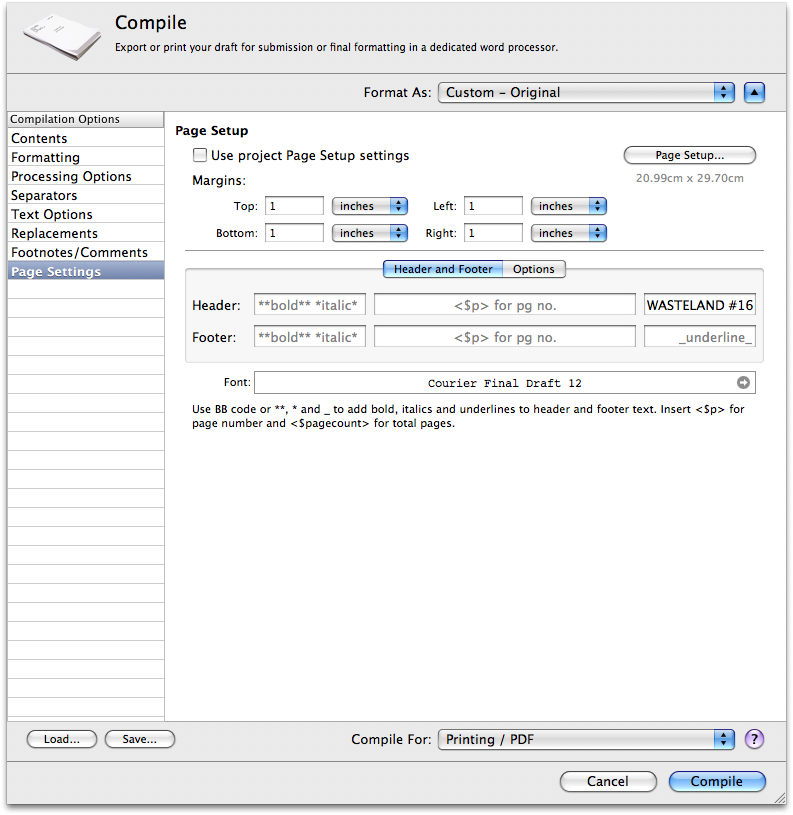Switch to the Options tab
The height and width of the screenshot is (815, 793).
(534, 269)
